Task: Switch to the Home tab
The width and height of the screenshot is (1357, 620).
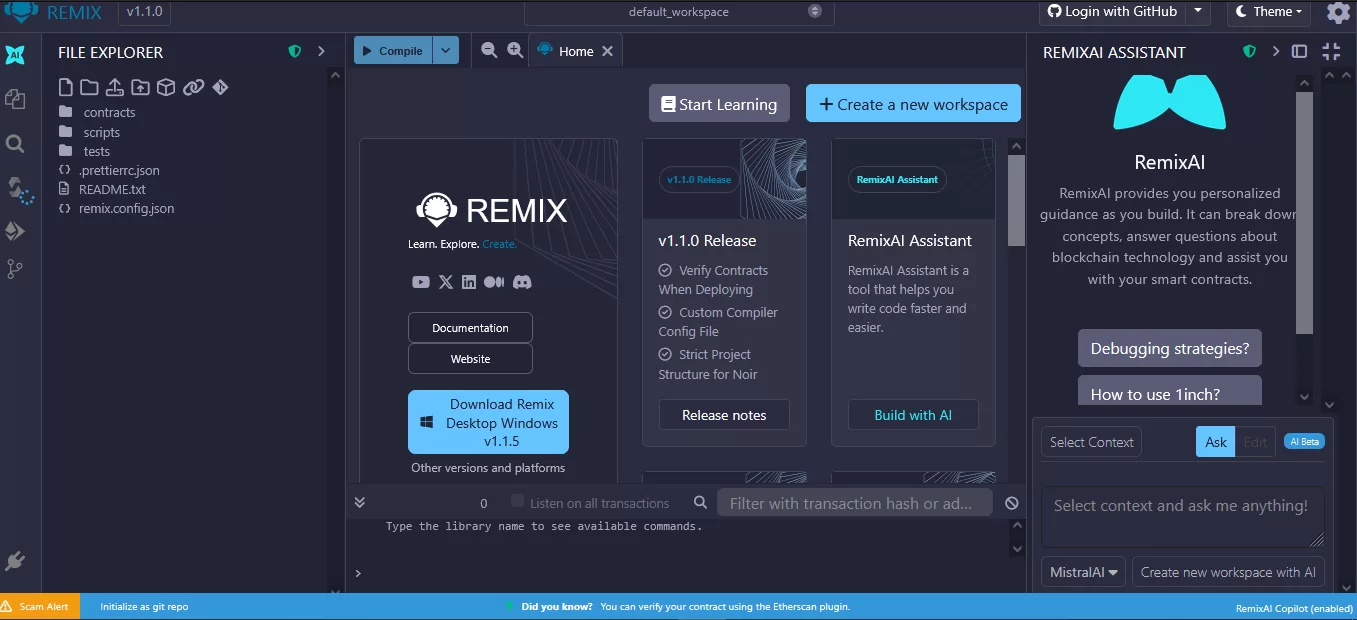Action: (x=575, y=51)
